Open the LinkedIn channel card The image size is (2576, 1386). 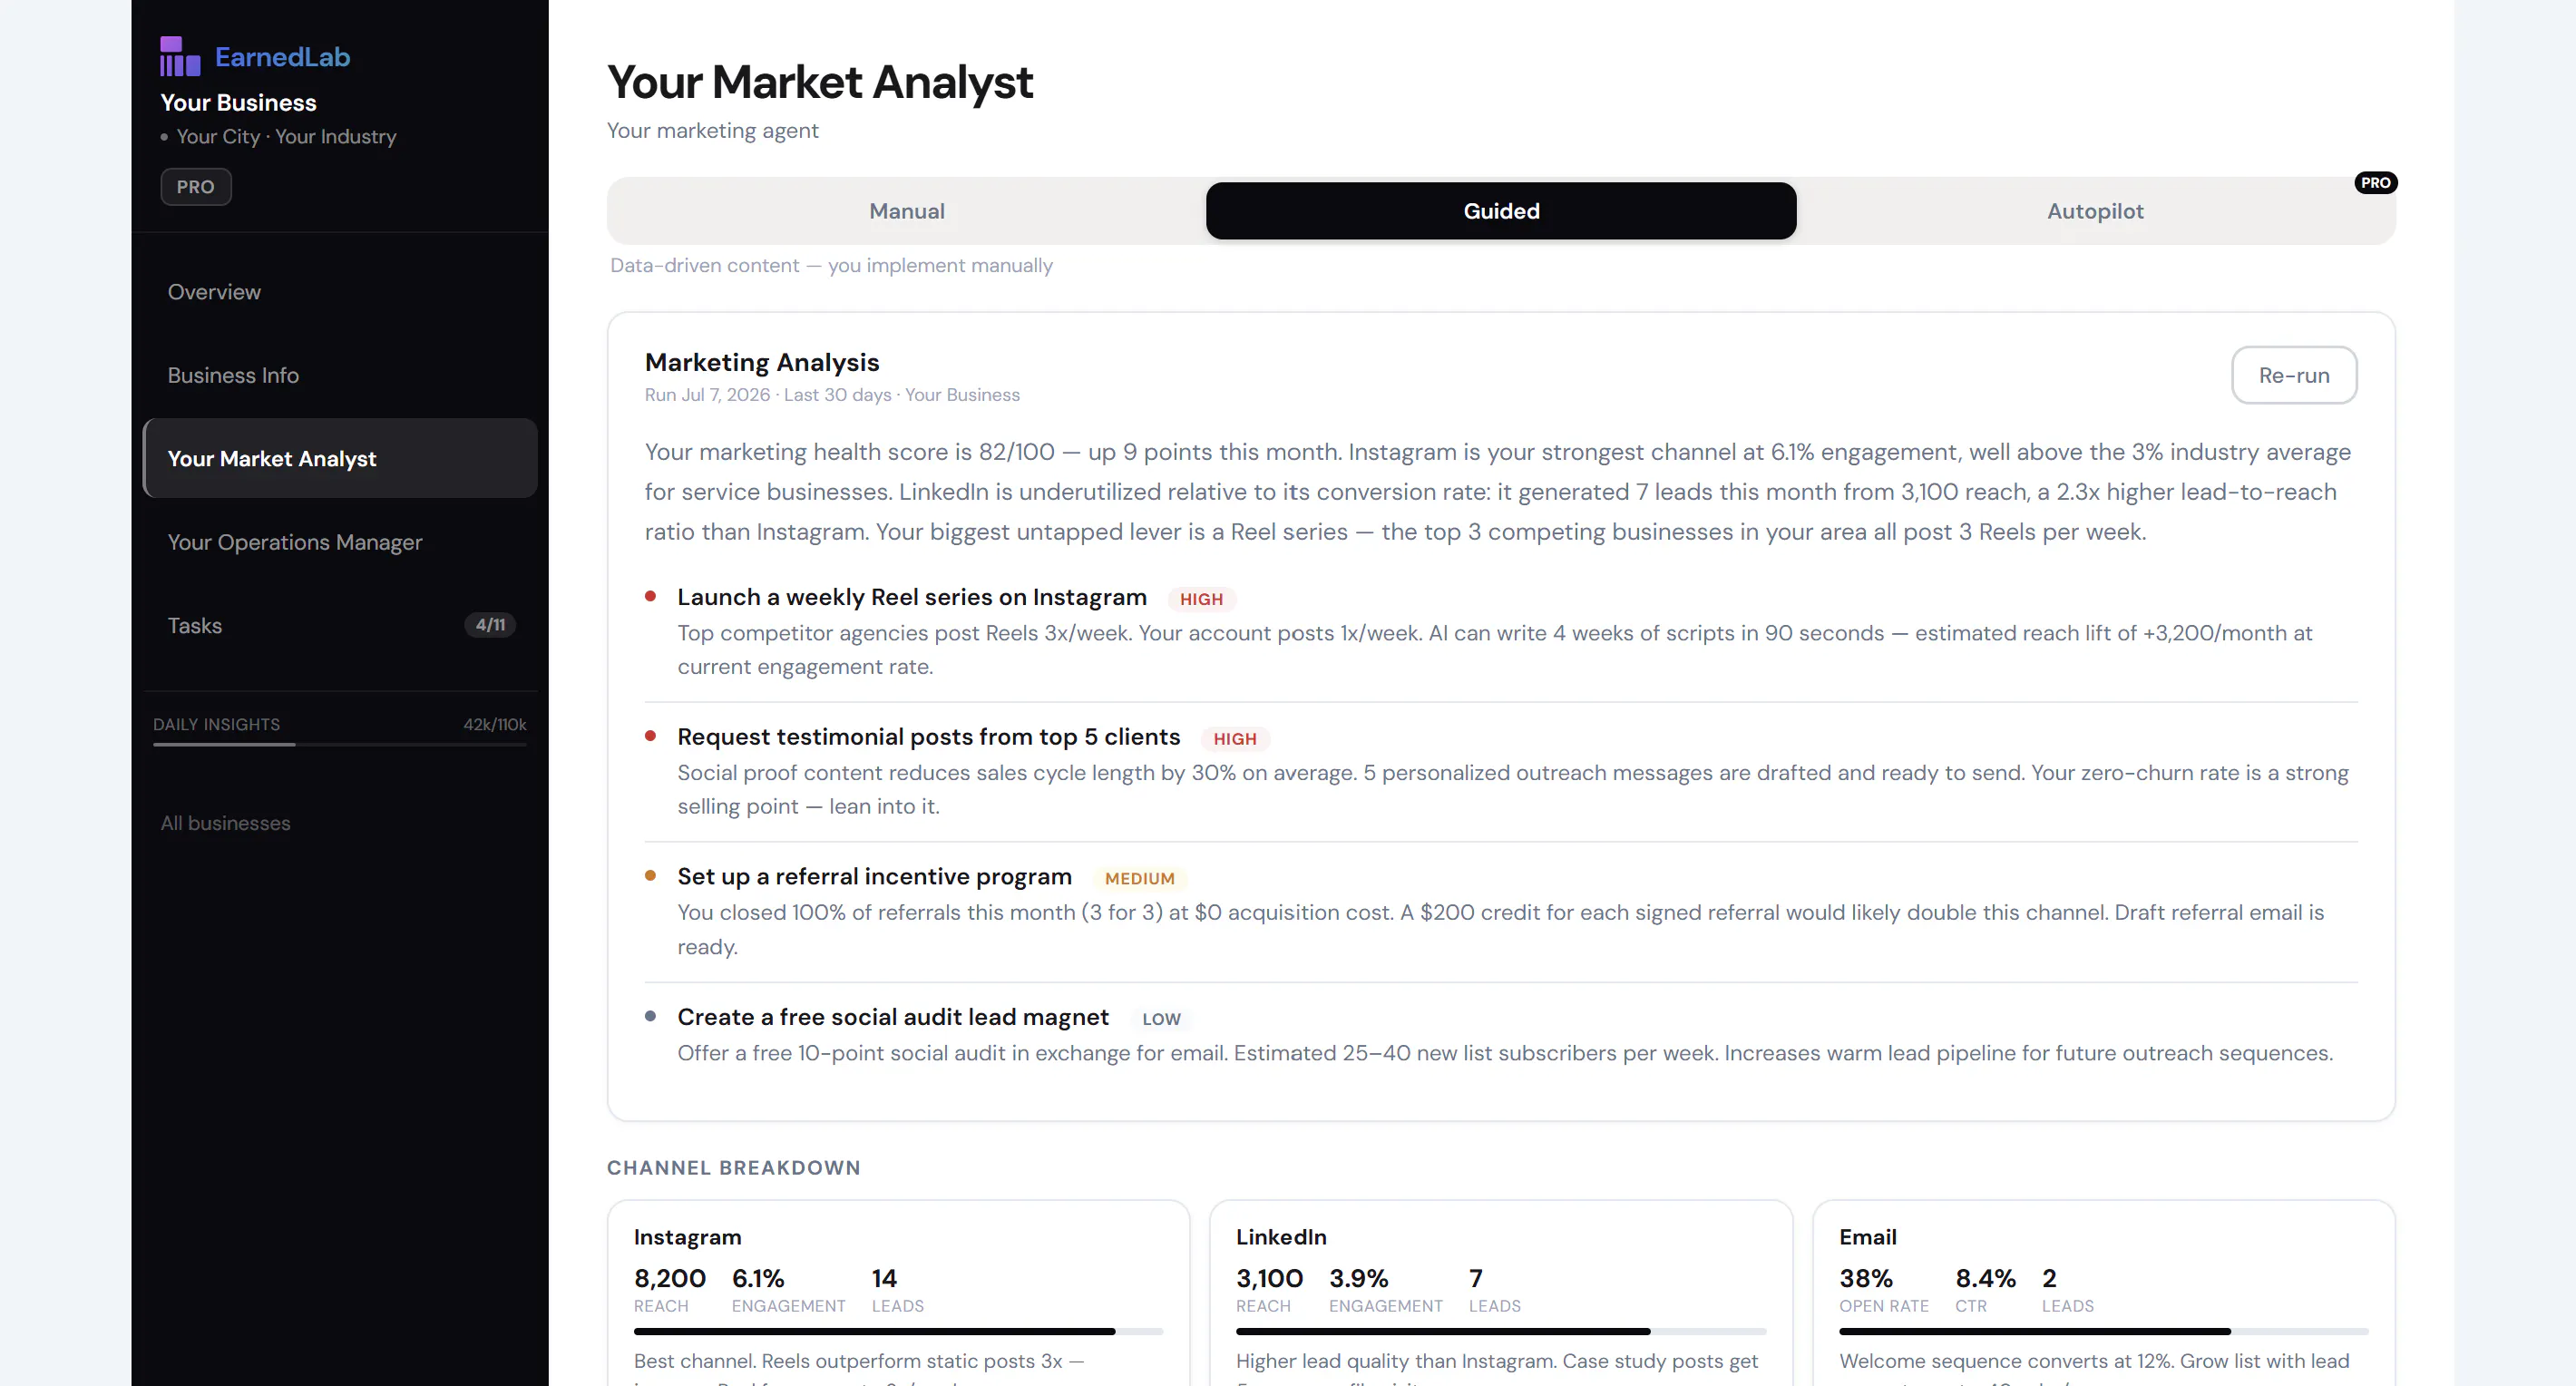click(1501, 1293)
